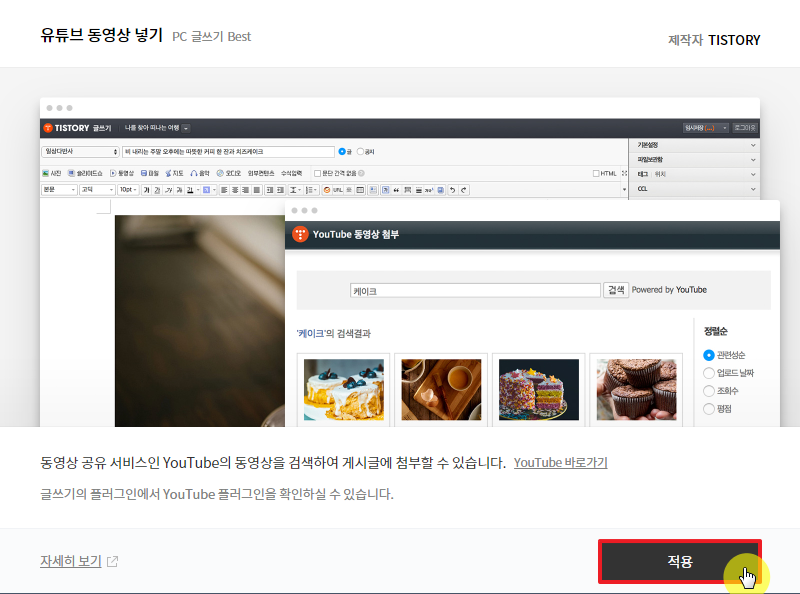
Task: Expand the 태그 위치 panel
Action: [694, 174]
